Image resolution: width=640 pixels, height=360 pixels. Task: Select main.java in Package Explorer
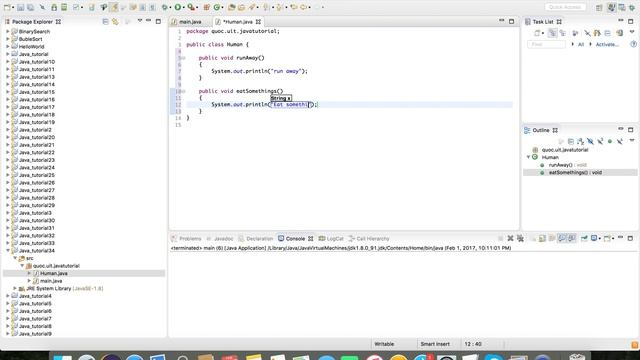[51, 281]
